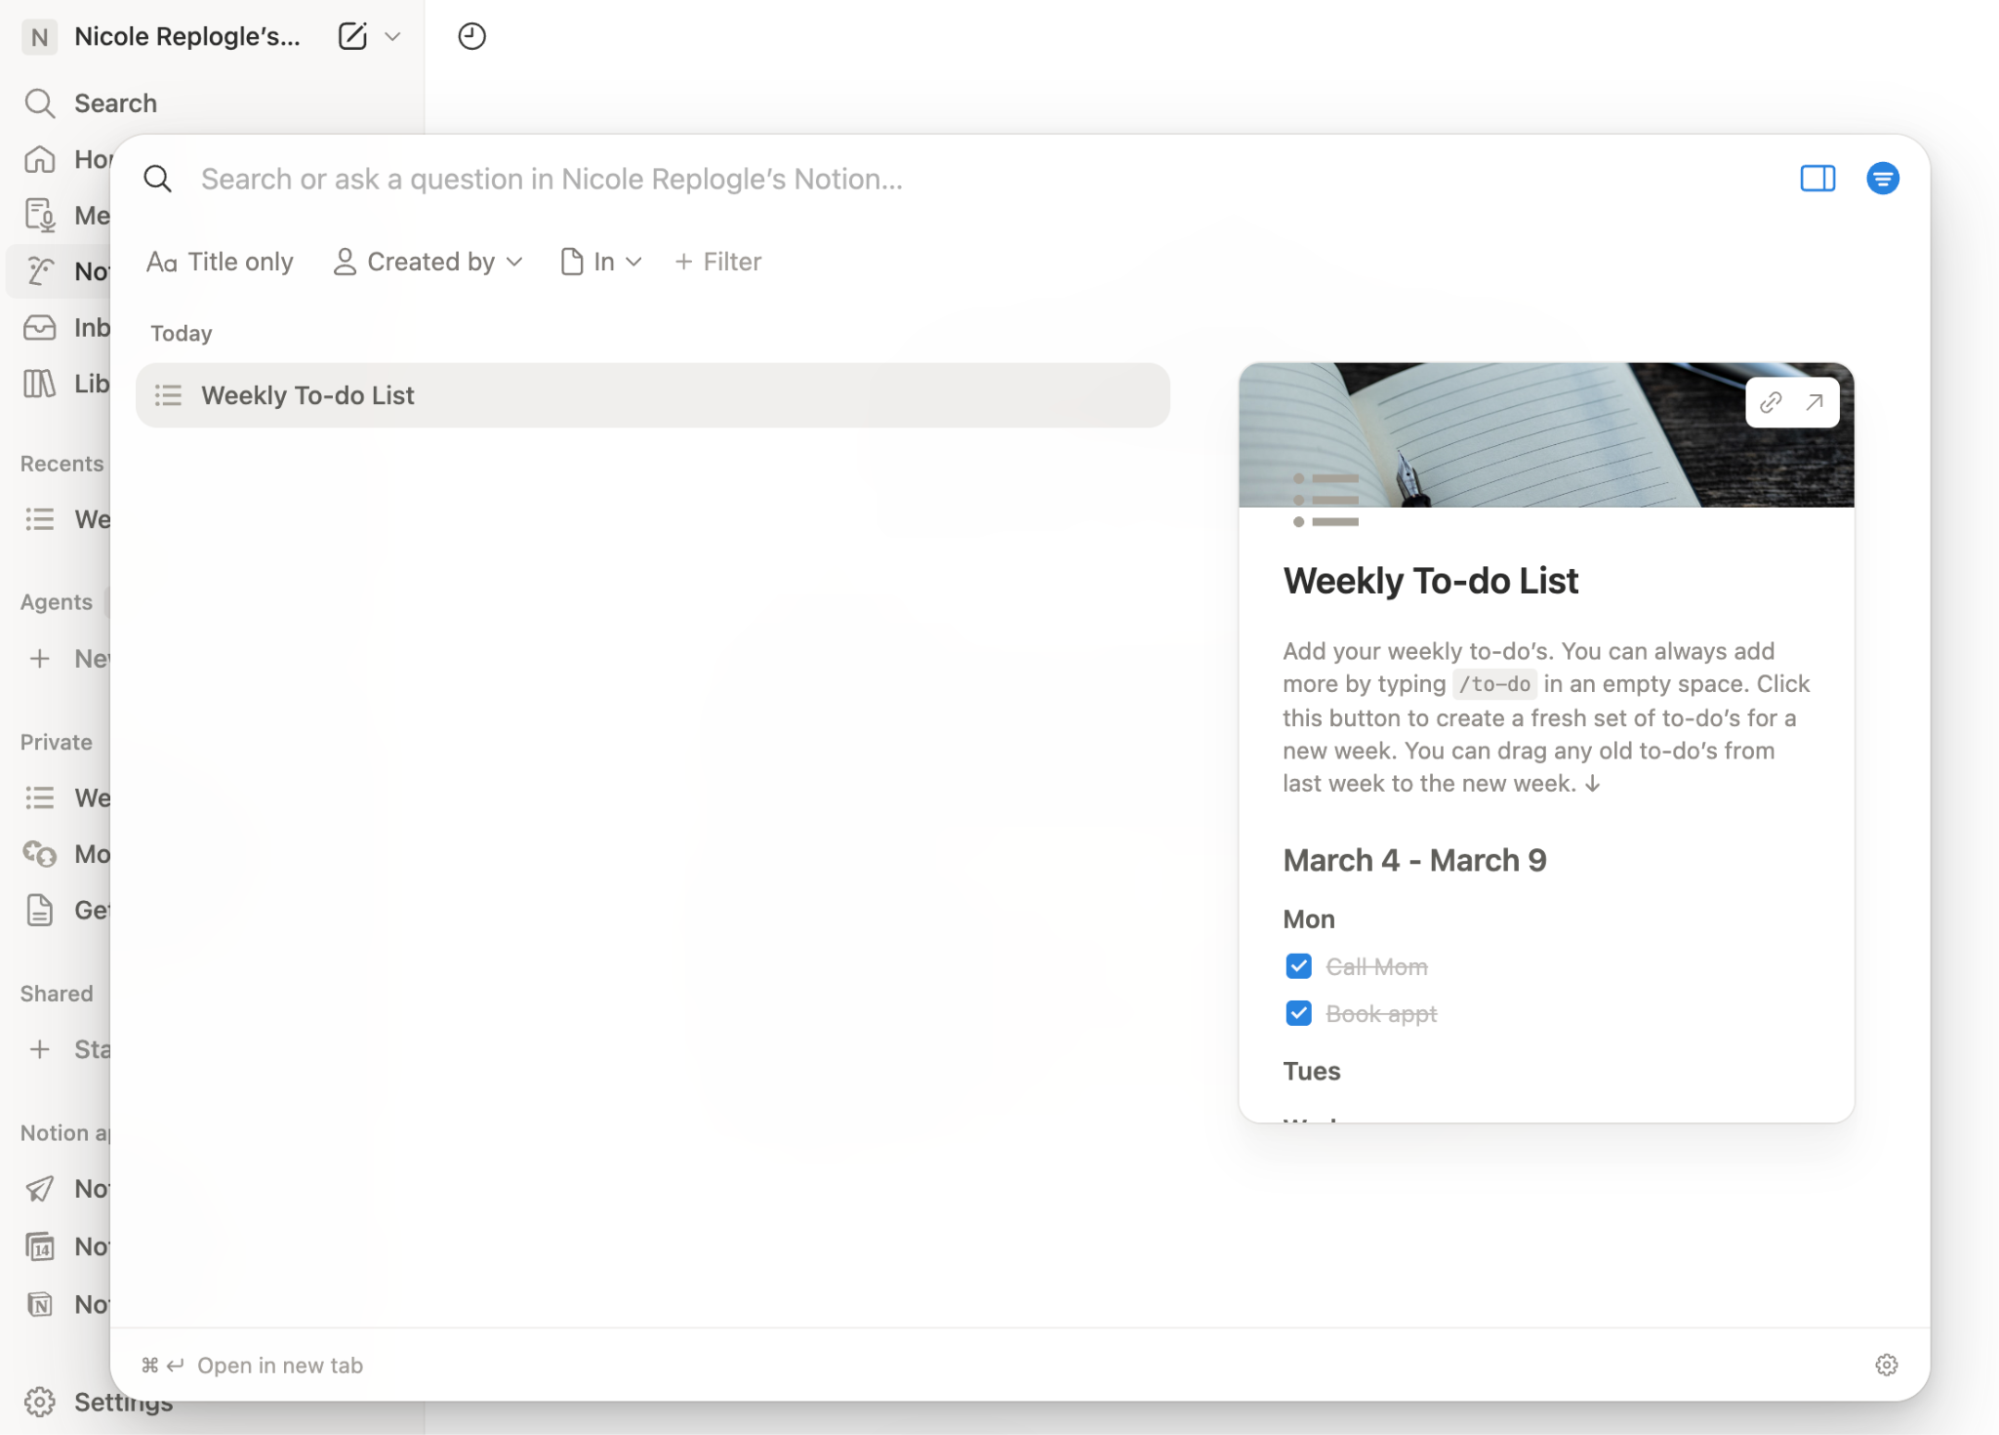The height and width of the screenshot is (1435, 1999).
Task: Open Notion Calendar from the sidebar
Action: (40, 1245)
